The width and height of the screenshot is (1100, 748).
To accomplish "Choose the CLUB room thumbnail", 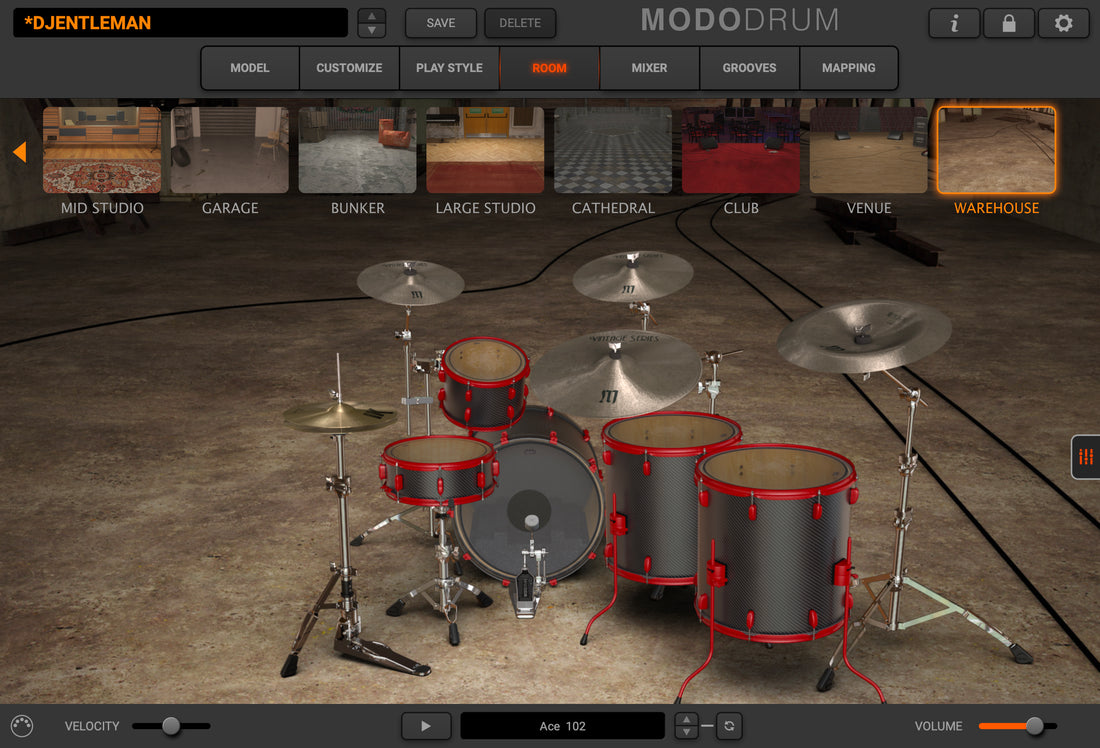I will [x=741, y=150].
